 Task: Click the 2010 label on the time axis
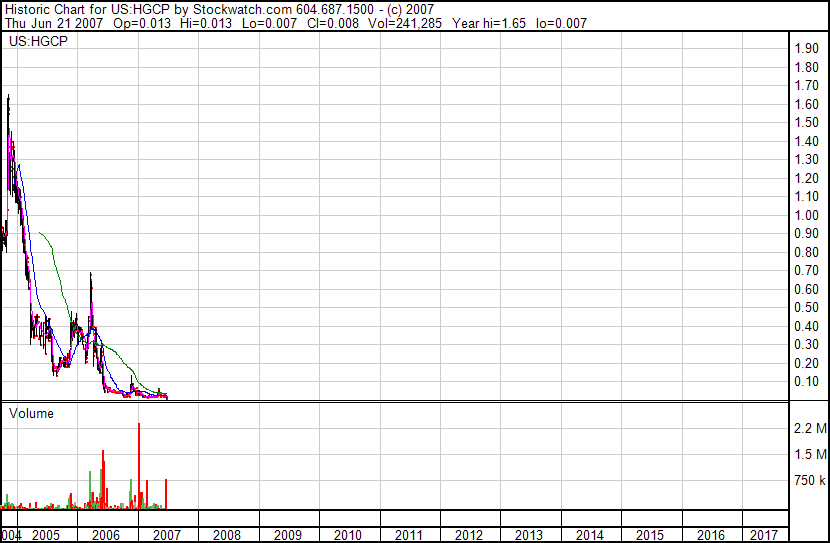point(347,535)
